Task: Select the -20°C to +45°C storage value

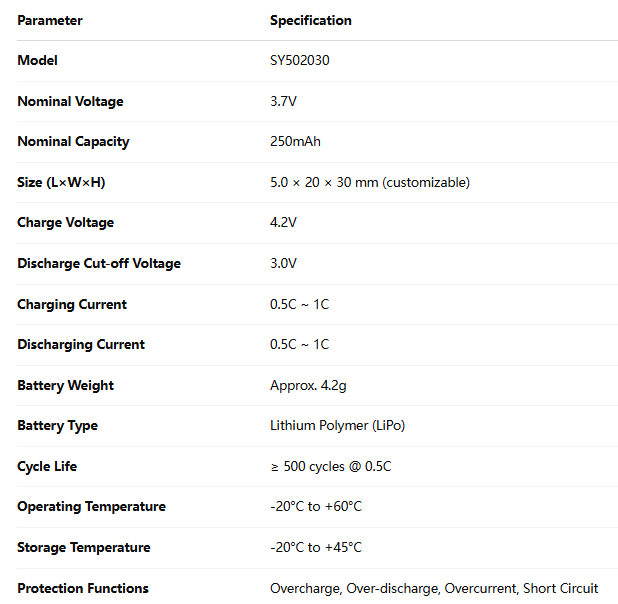Action: (x=316, y=548)
